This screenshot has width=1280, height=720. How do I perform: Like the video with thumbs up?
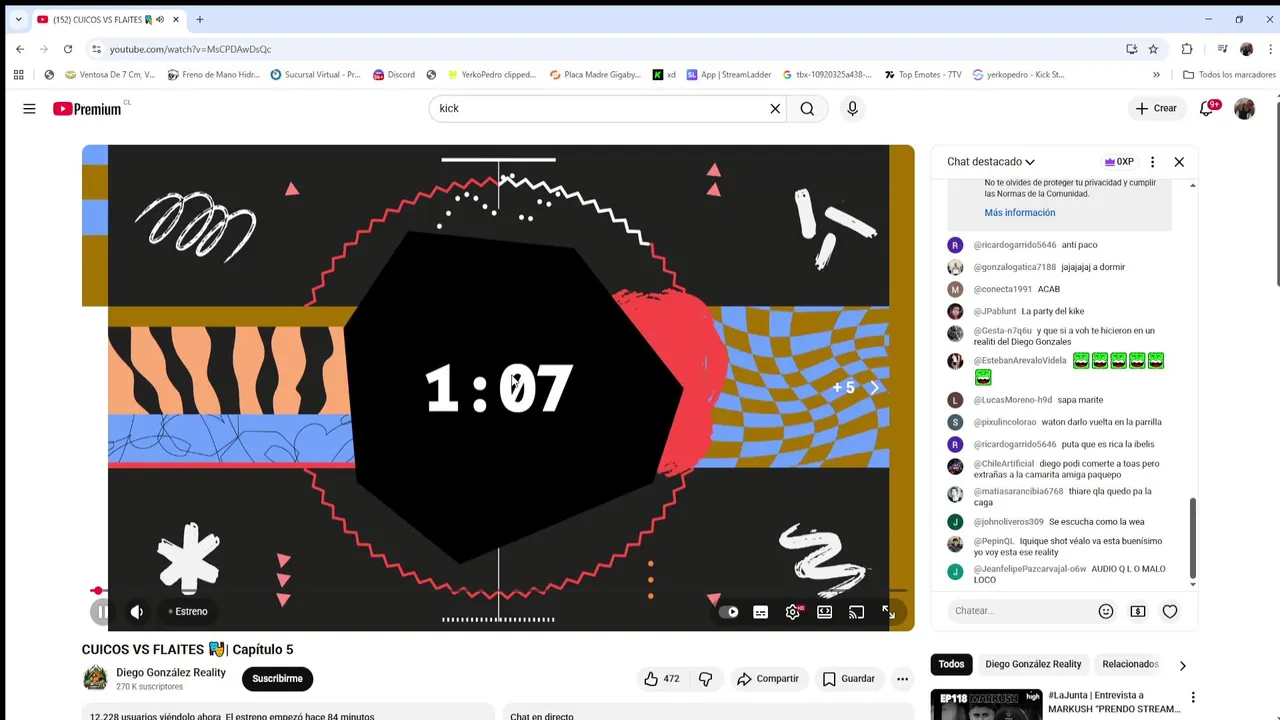pyautogui.click(x=662, y=679)
